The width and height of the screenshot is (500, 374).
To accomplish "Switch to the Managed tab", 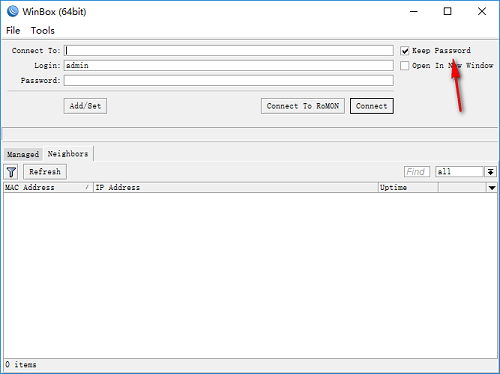I will pos(23,154).
